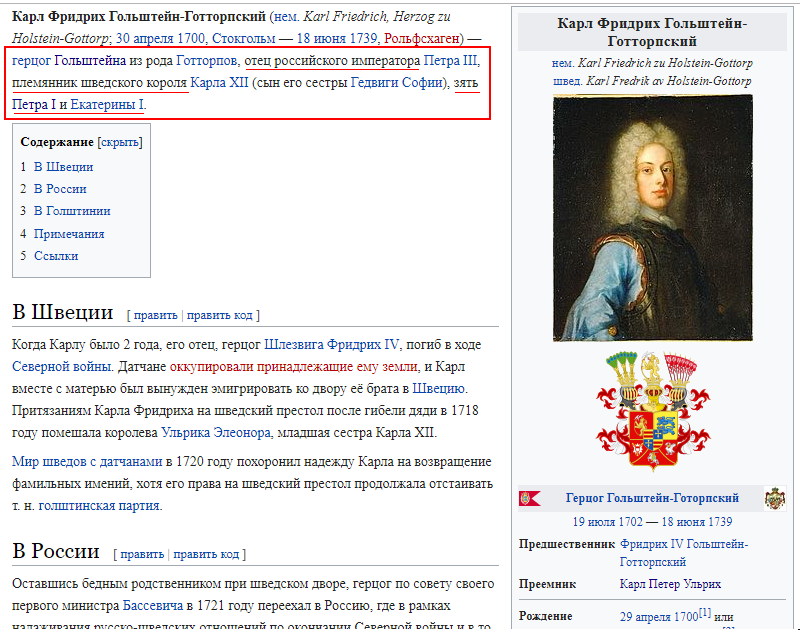Open the герцог link in the intro
This screenshot has height=632, width=800.
(31, 61)
